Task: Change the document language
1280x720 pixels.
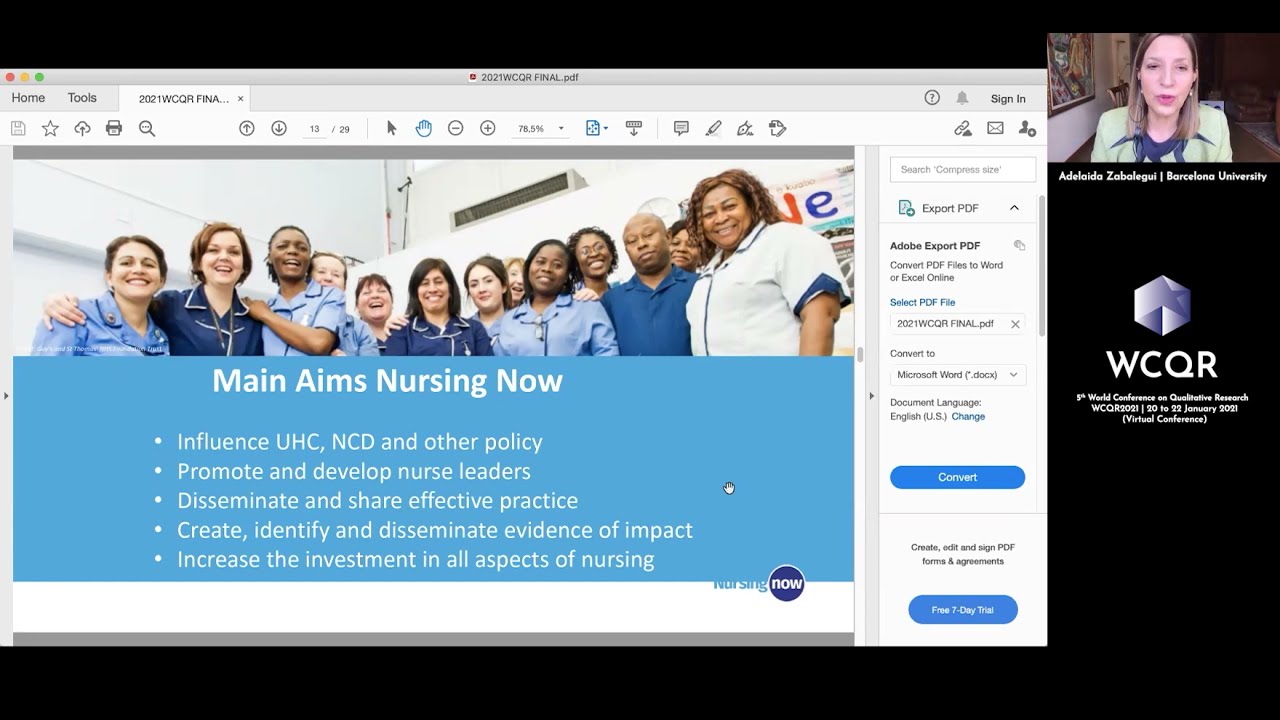Action: (x=968, y=416)
